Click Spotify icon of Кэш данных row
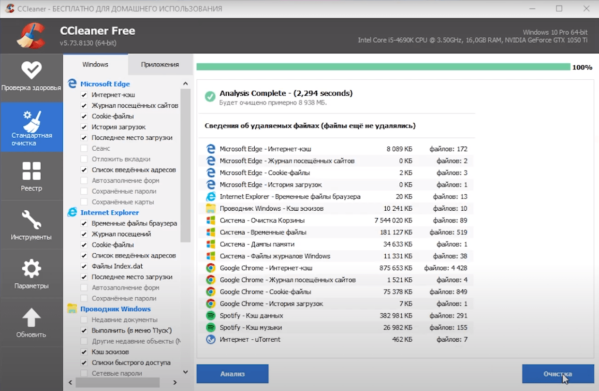 pos(210,315)
